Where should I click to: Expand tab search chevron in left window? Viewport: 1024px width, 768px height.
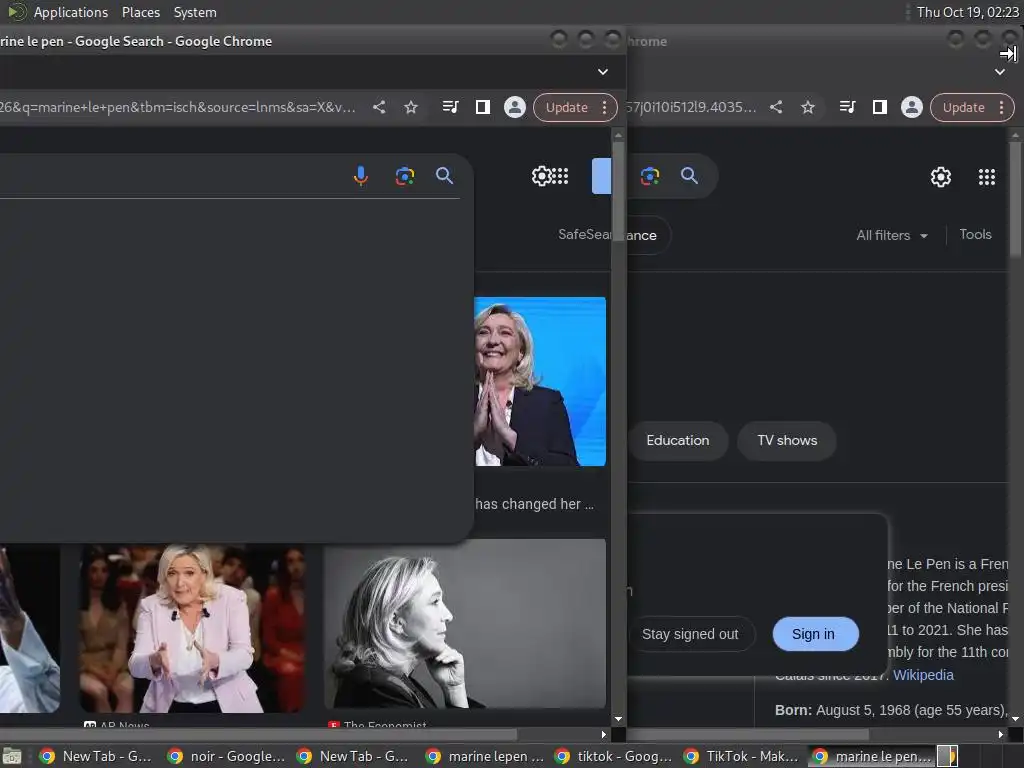click(x=603, y=72)
